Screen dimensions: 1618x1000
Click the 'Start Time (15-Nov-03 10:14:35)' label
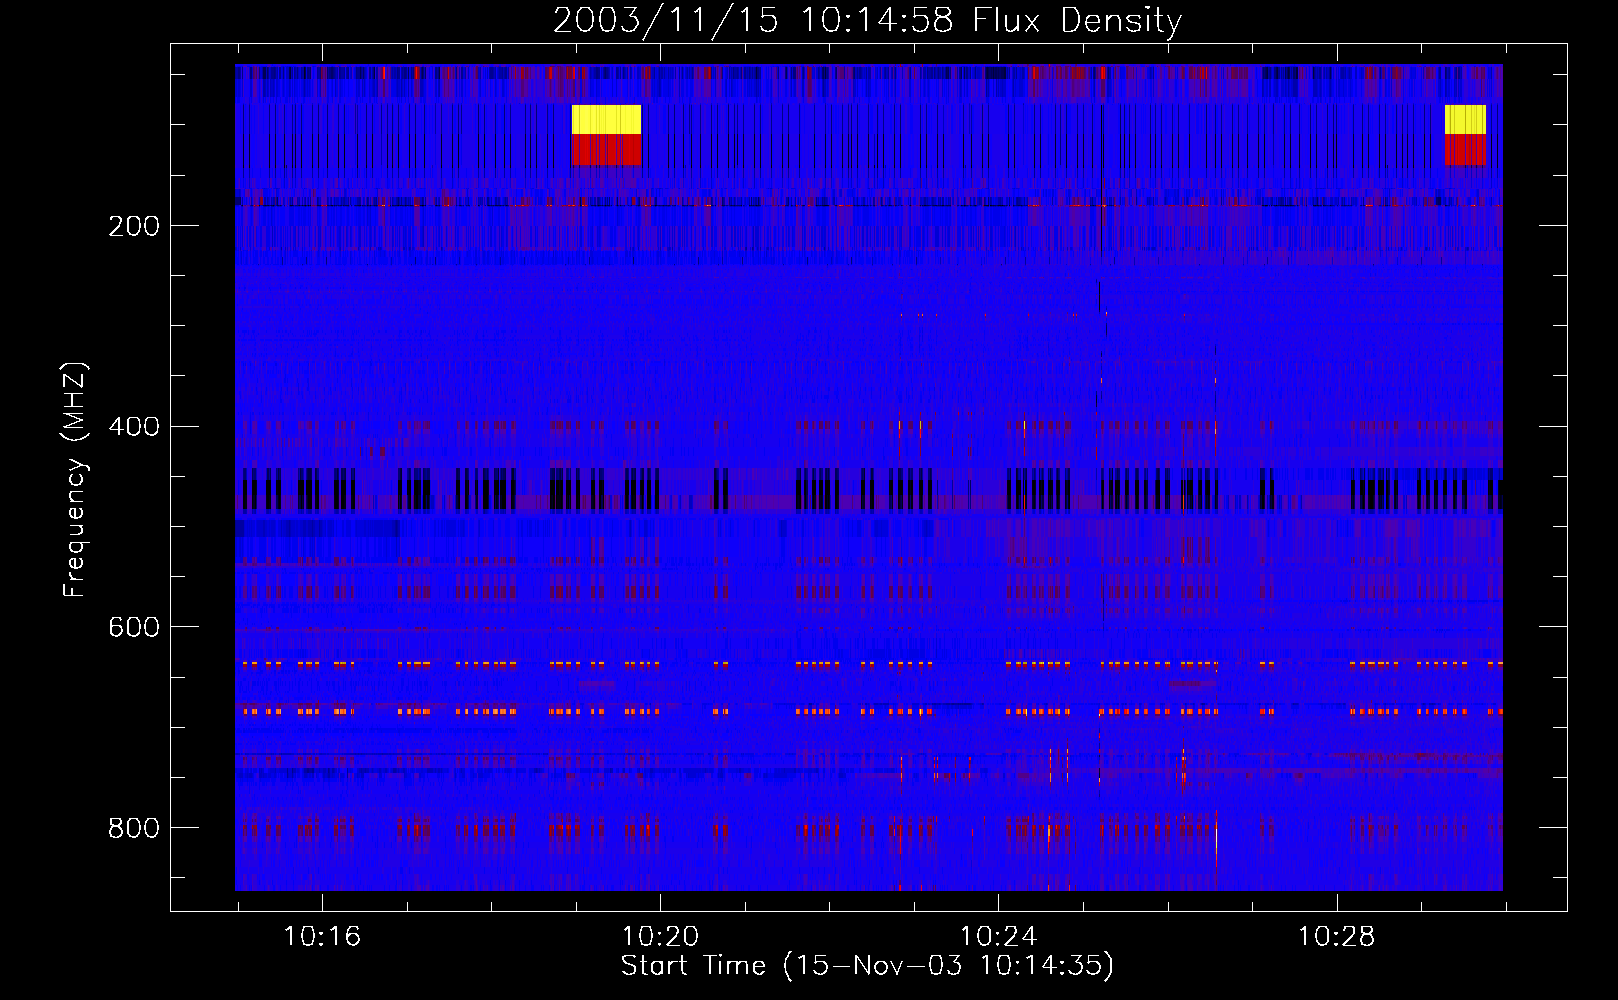coord(867,966)
